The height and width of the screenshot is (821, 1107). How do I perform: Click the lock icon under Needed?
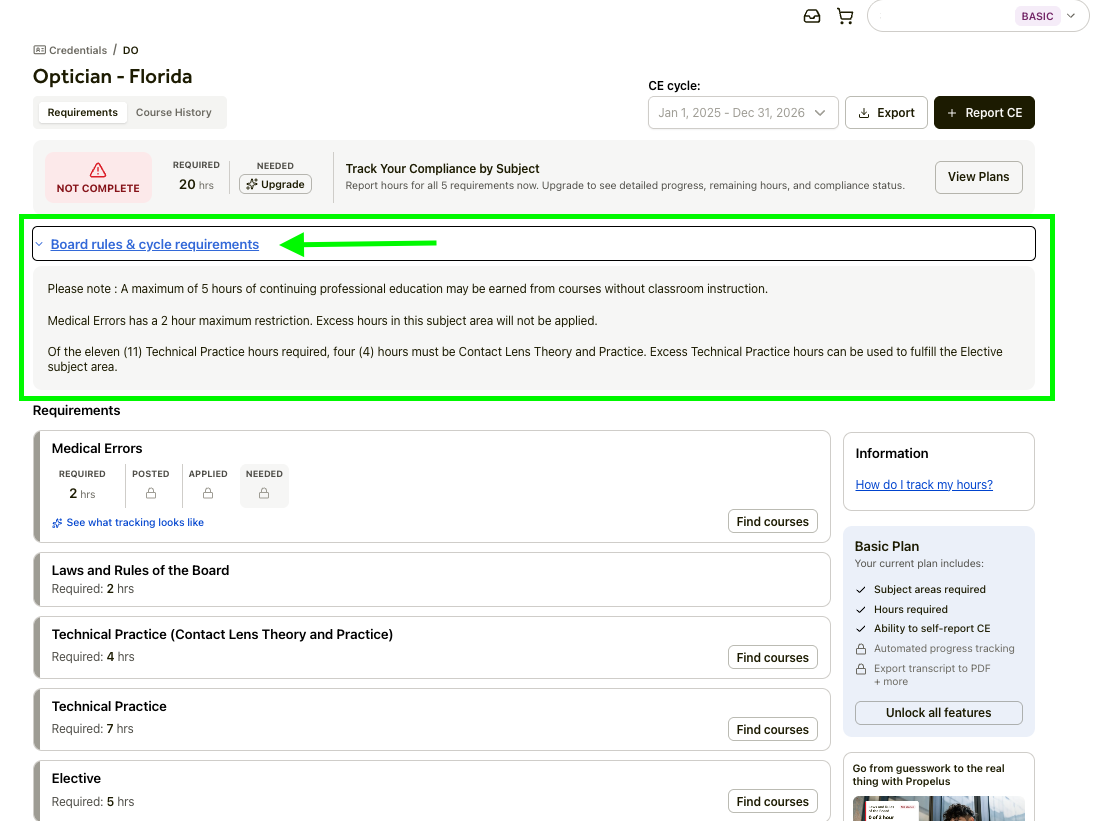[x=264, y=493]
